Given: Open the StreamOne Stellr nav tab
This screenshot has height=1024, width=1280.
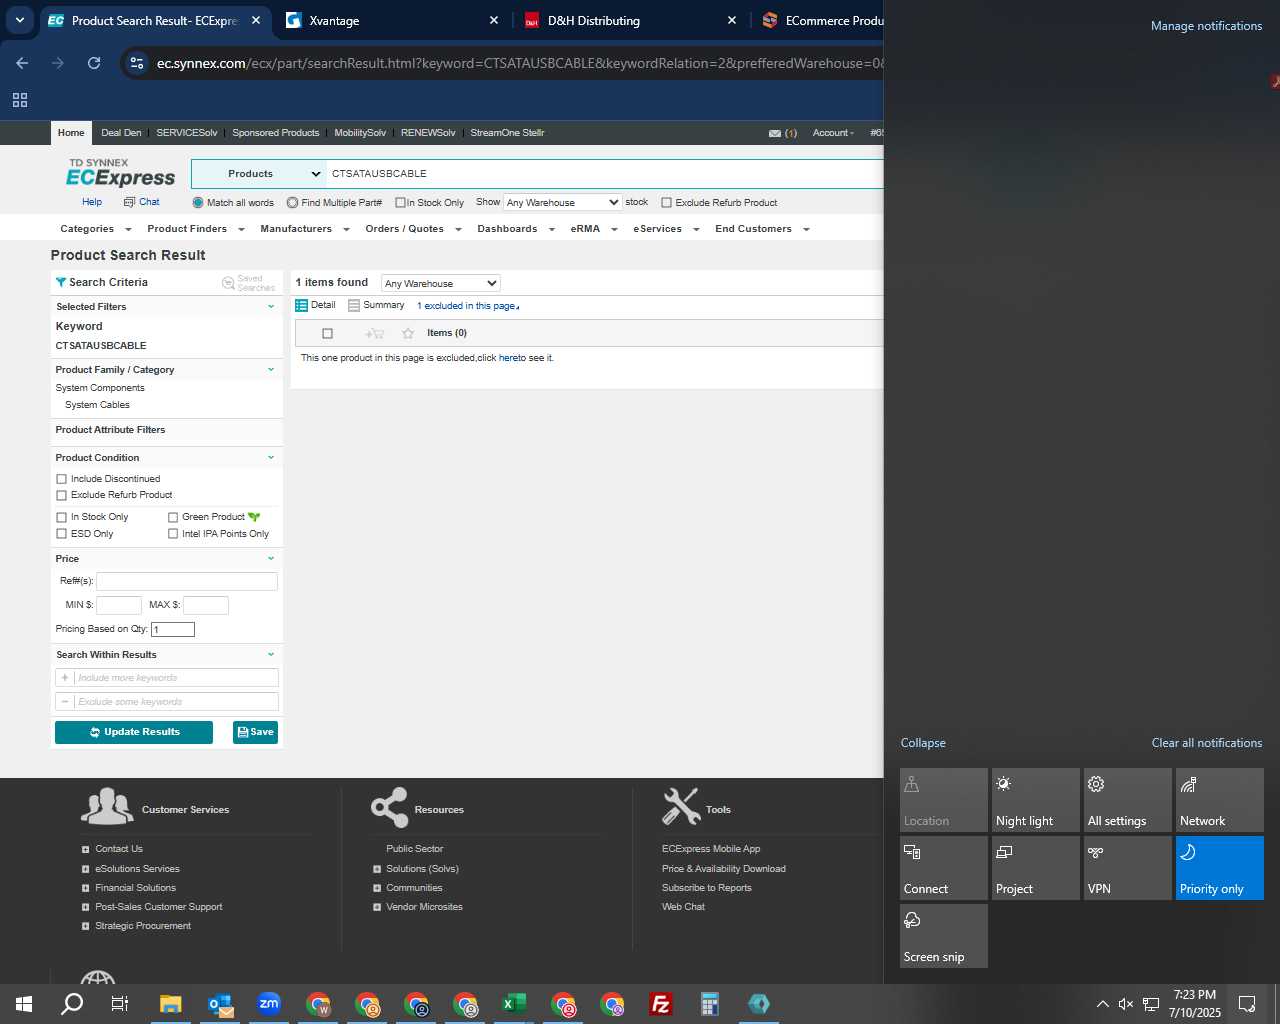Looking at the screenshot, I should point(507,133).
